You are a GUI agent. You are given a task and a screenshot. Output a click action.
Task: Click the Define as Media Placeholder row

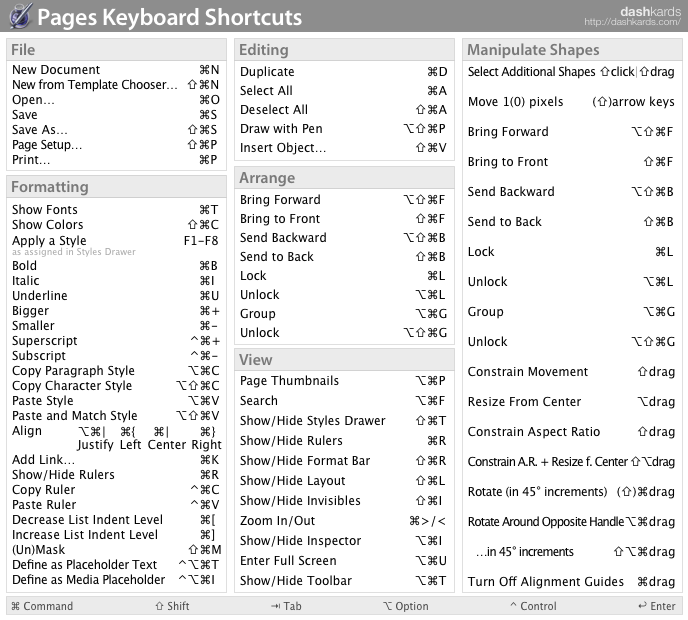click(116, 580)
